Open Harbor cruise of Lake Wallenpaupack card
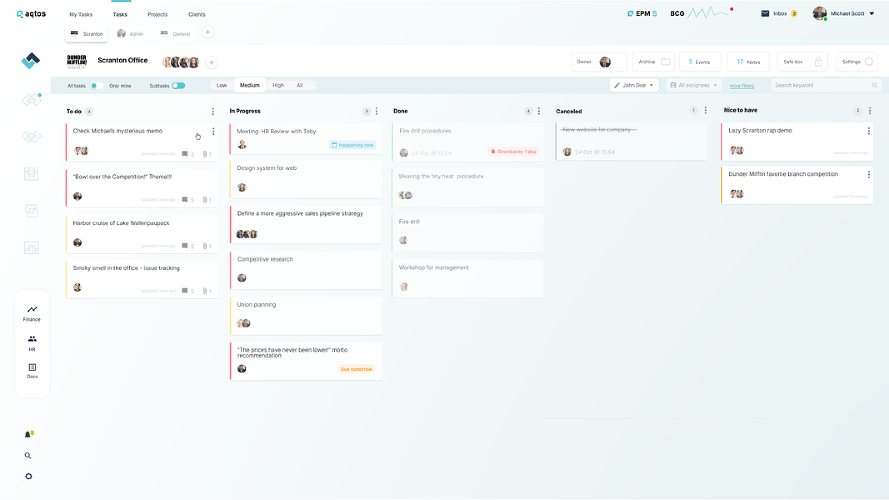This screenshot has width=889, height=500. tap(141, 234)
